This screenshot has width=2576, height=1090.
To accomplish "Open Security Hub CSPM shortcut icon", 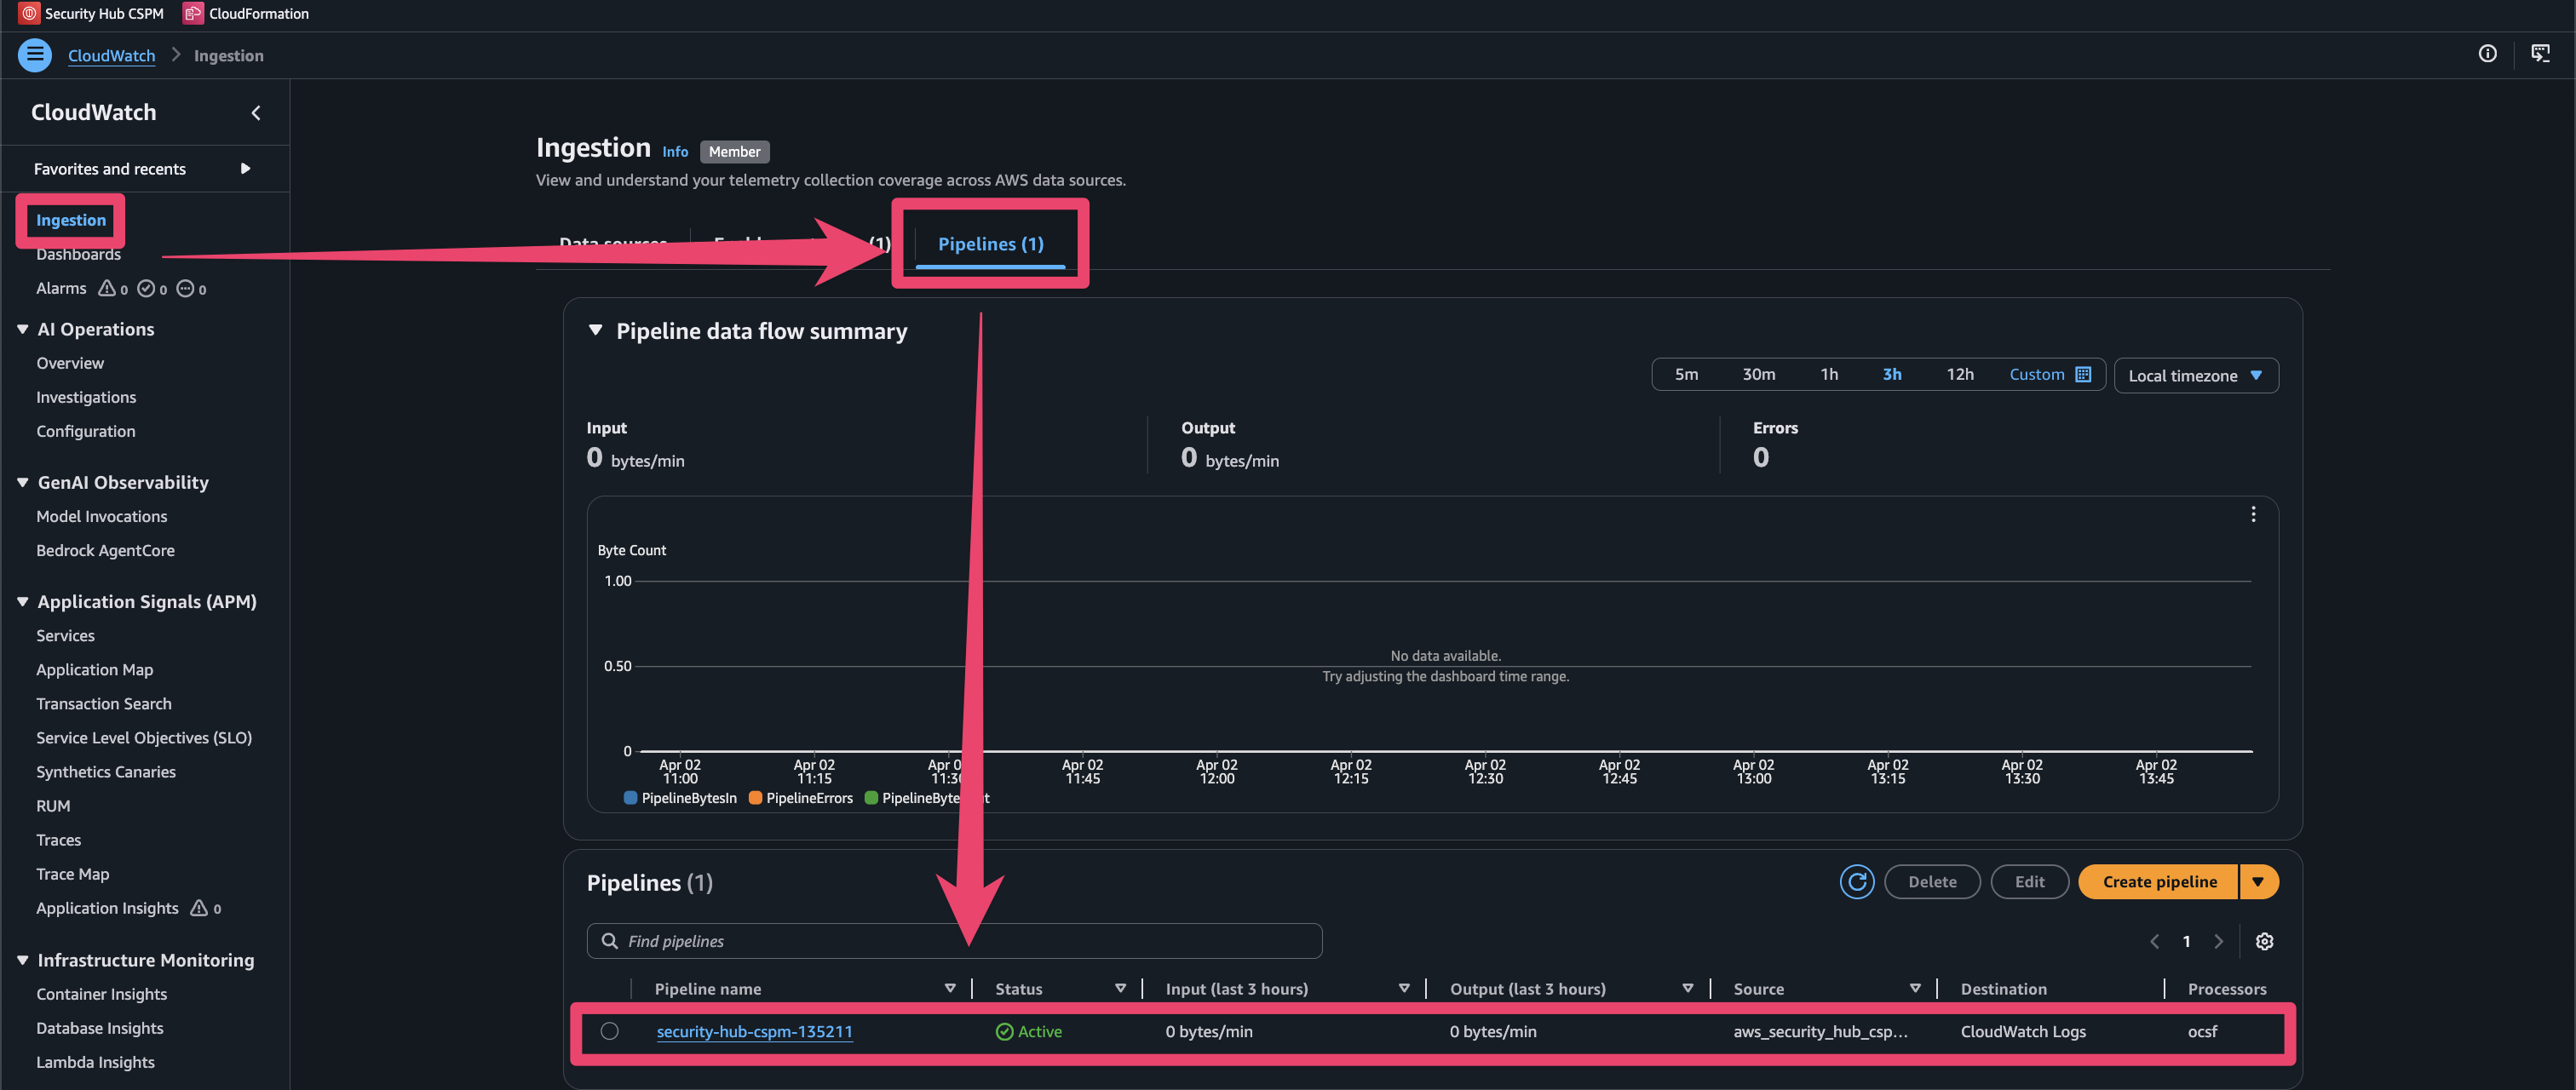I will (x=29, y=13).
